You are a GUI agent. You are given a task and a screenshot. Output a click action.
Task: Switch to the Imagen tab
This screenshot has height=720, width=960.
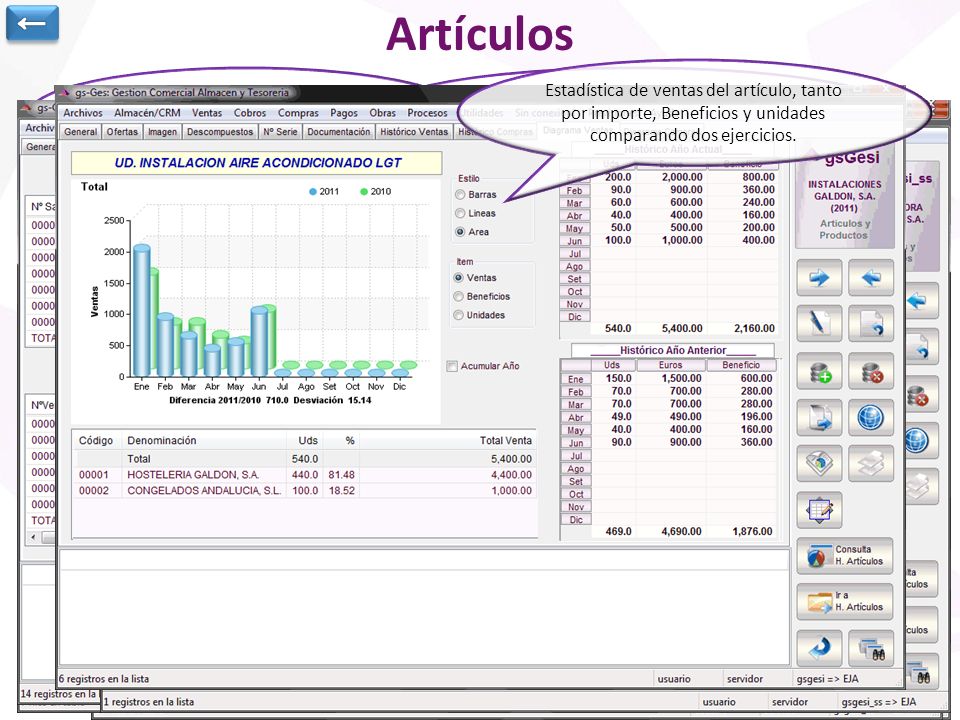click(x=162, y=132)
